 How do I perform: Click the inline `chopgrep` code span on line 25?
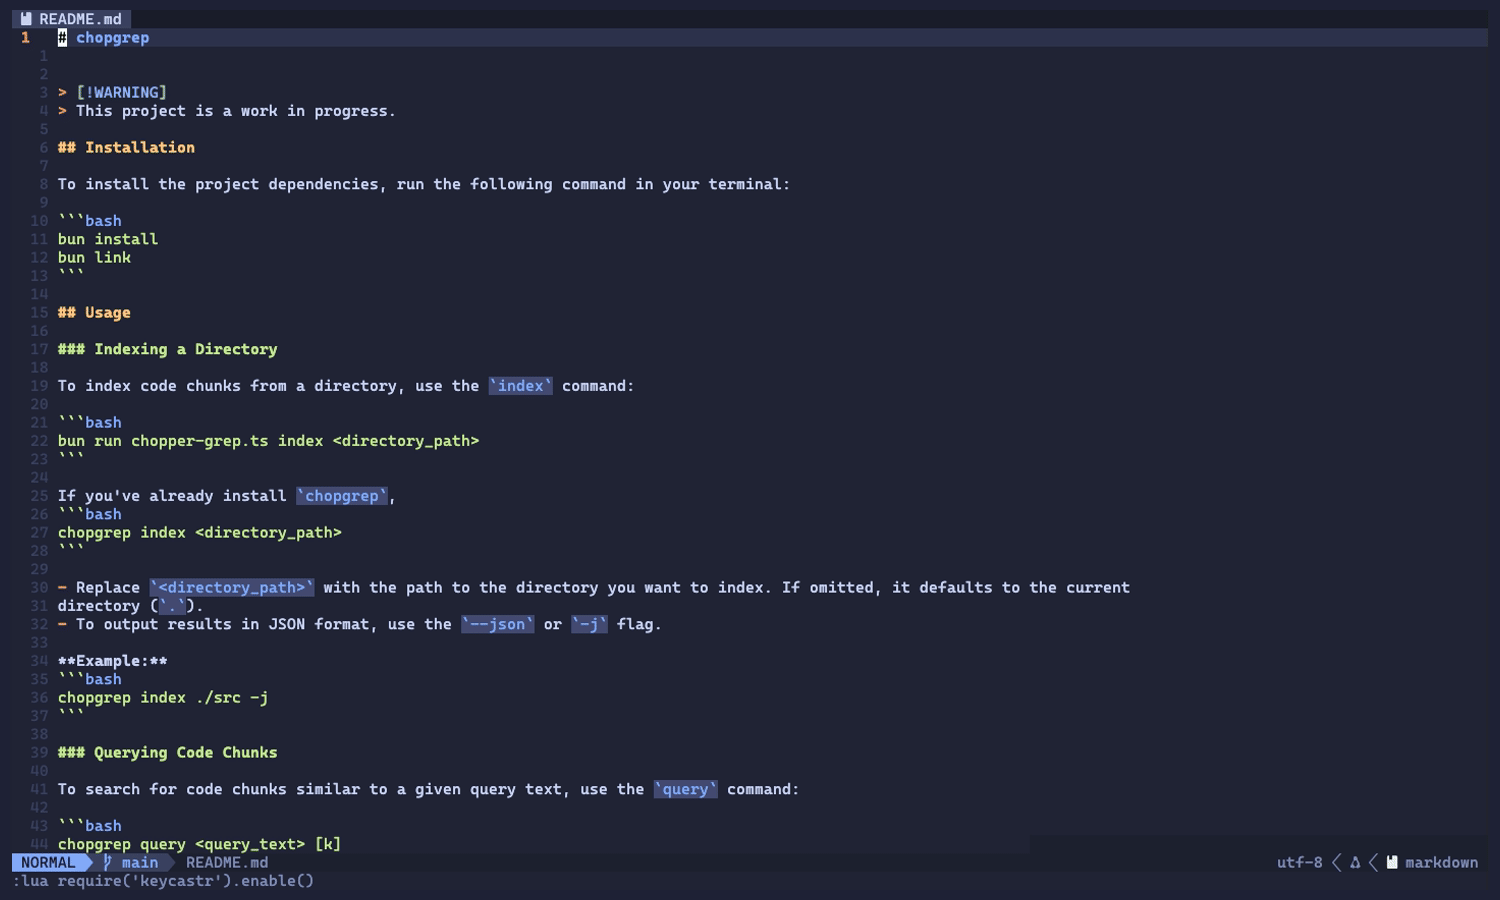tap(342, 496)
